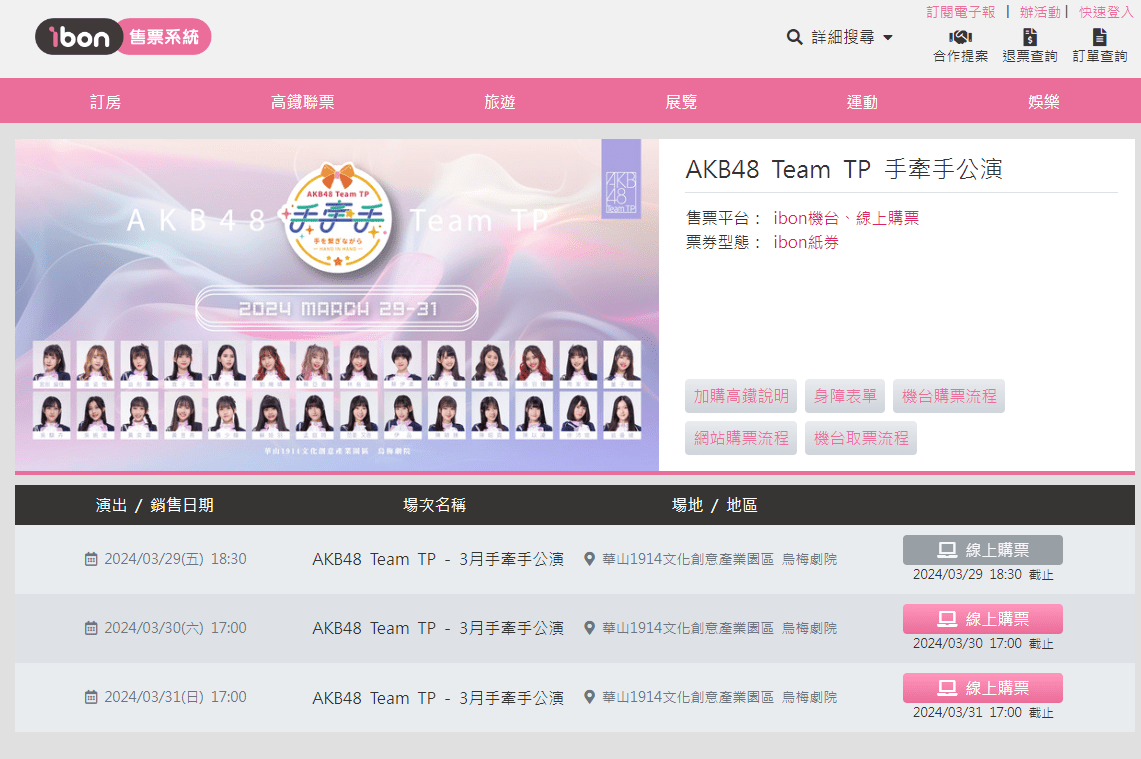This screenshot has width=1141, height=759.
Task: Open the 展覽 section
Action: [x=680, y=100]
